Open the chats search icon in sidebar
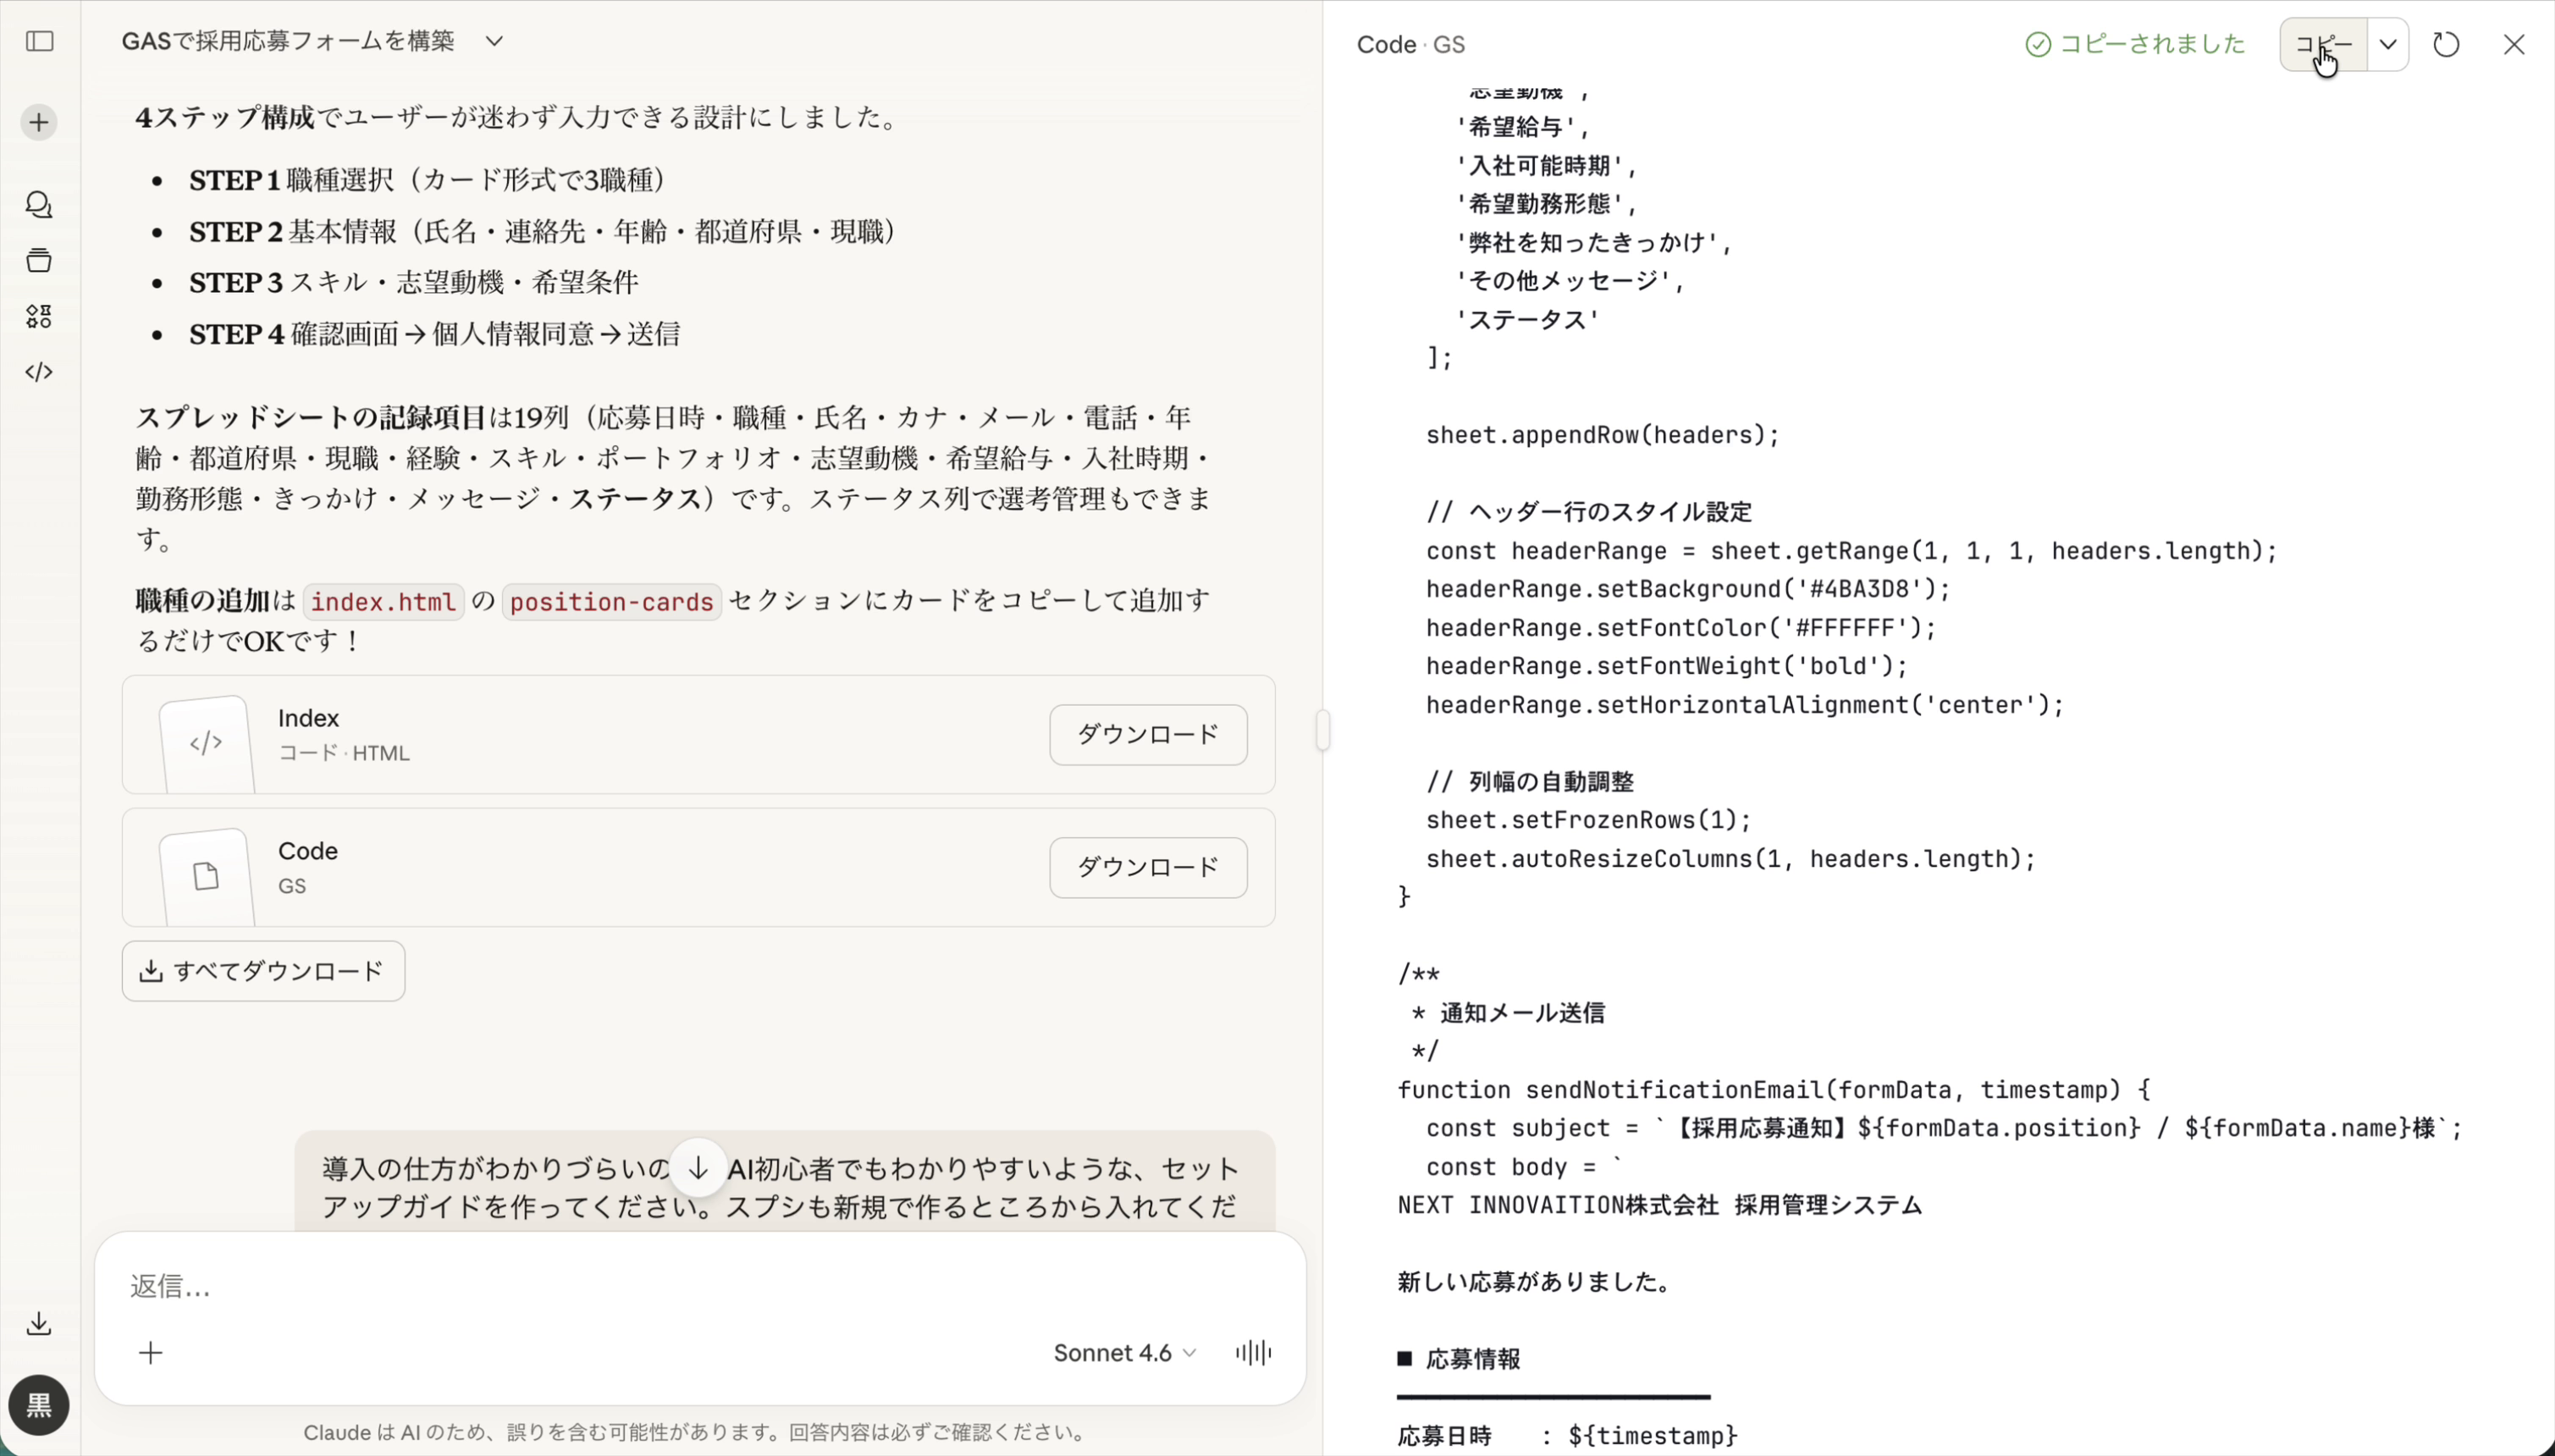This screenshot has width=2555, height=1456. click(x=39, y=206)
